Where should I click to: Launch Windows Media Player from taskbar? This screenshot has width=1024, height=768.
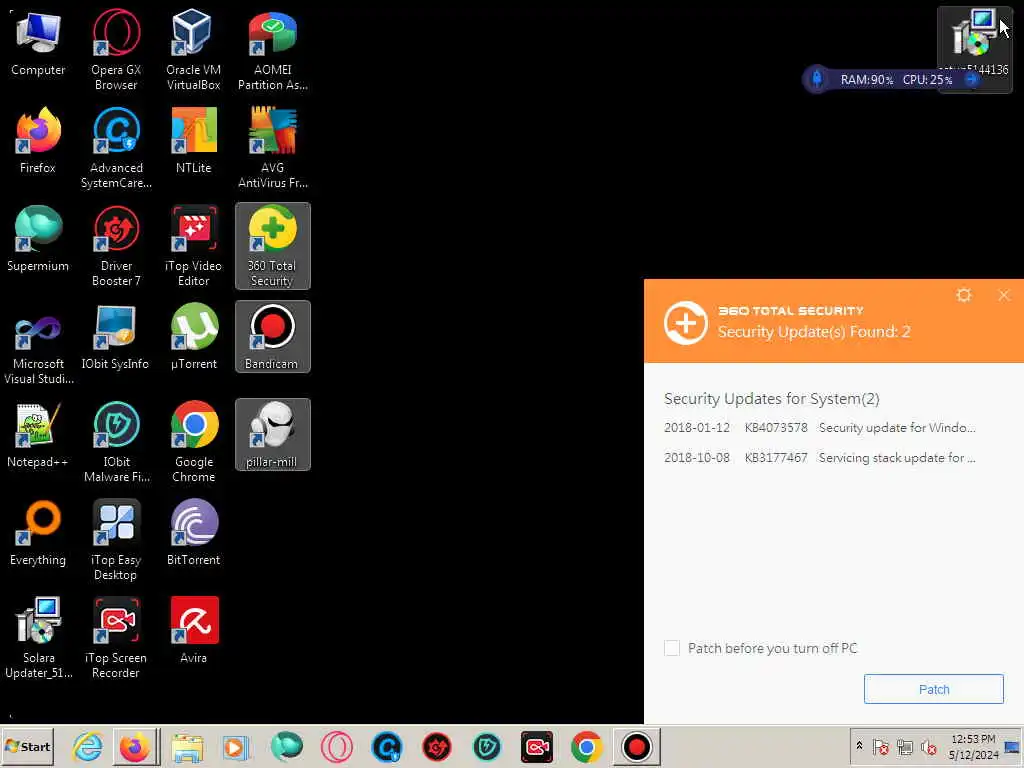(x=236, y=746)
